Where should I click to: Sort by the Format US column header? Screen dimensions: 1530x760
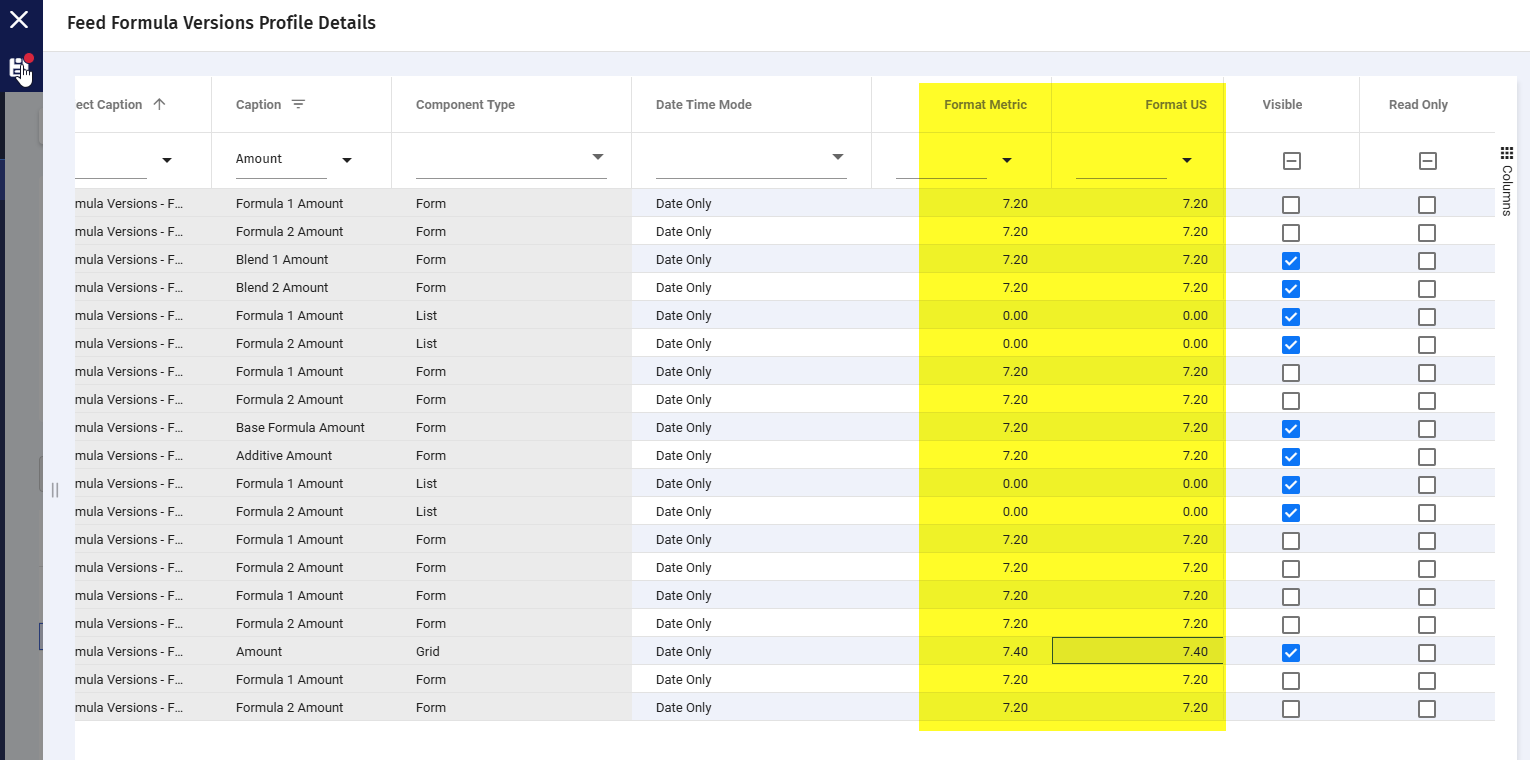pos(1176,104)
